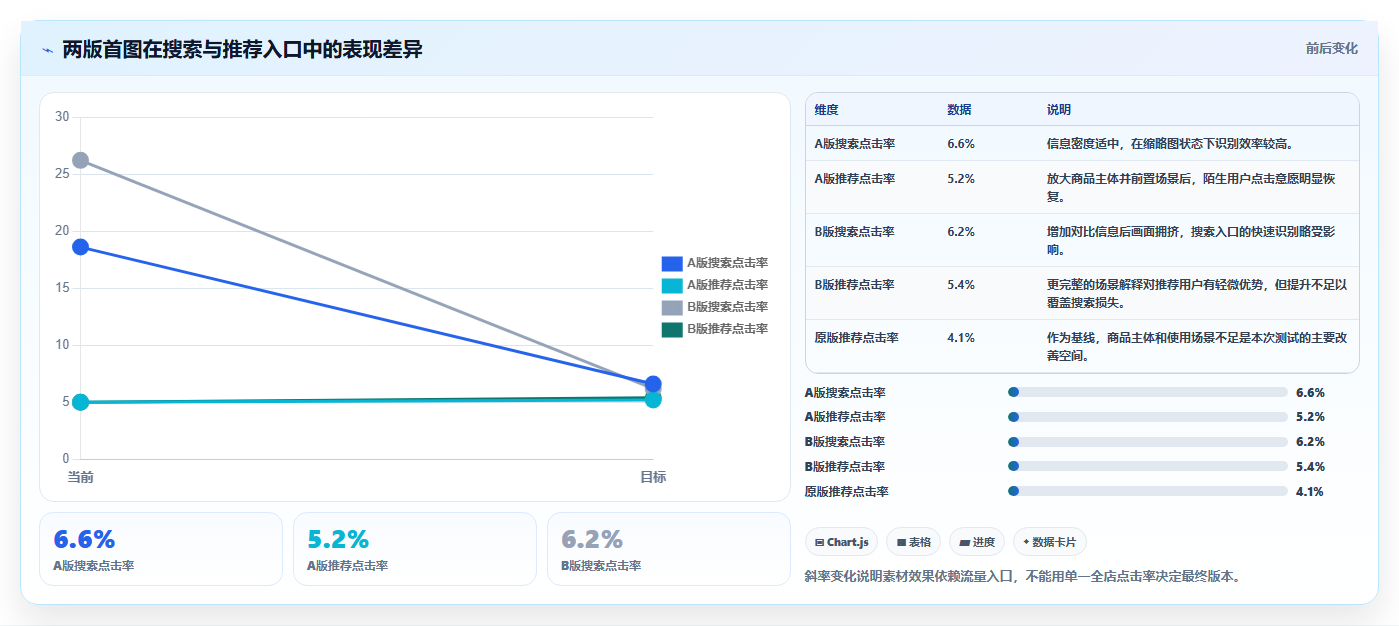
Task: Toggle the A版推荐点击率 legend cyan swatch
Action: click(672, 285)
